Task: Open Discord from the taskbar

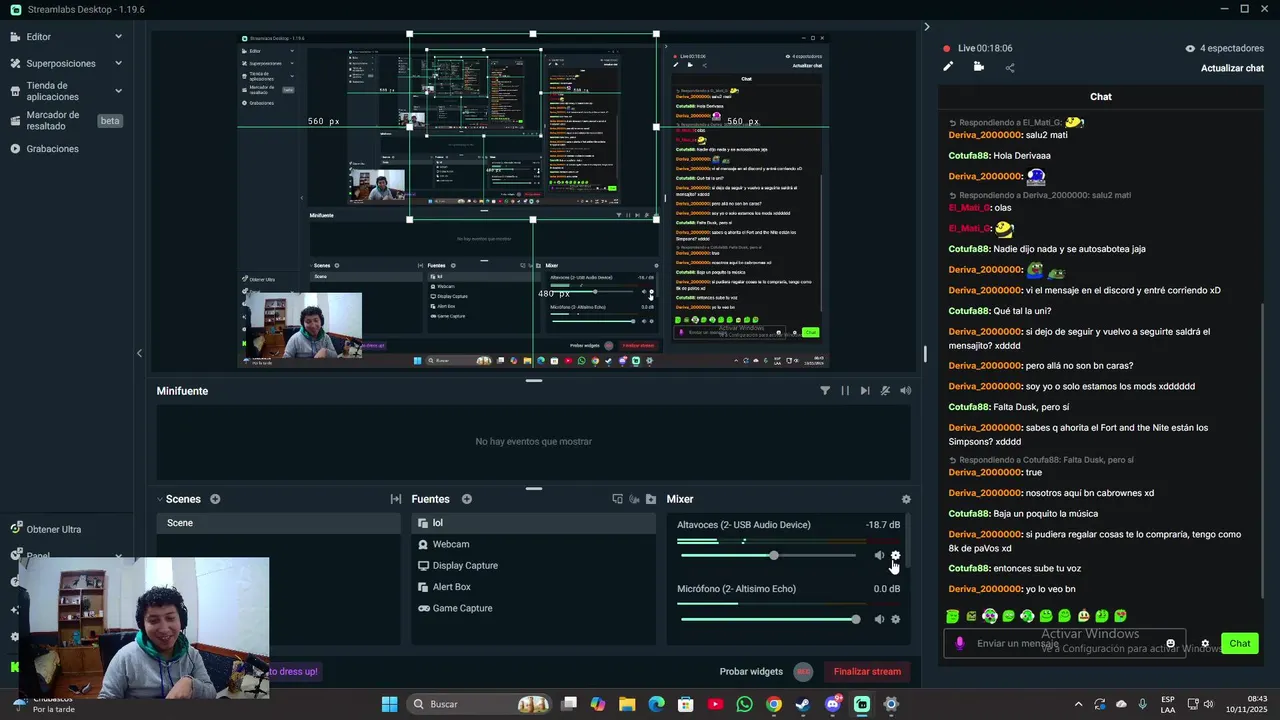Action: pos(833,704)
